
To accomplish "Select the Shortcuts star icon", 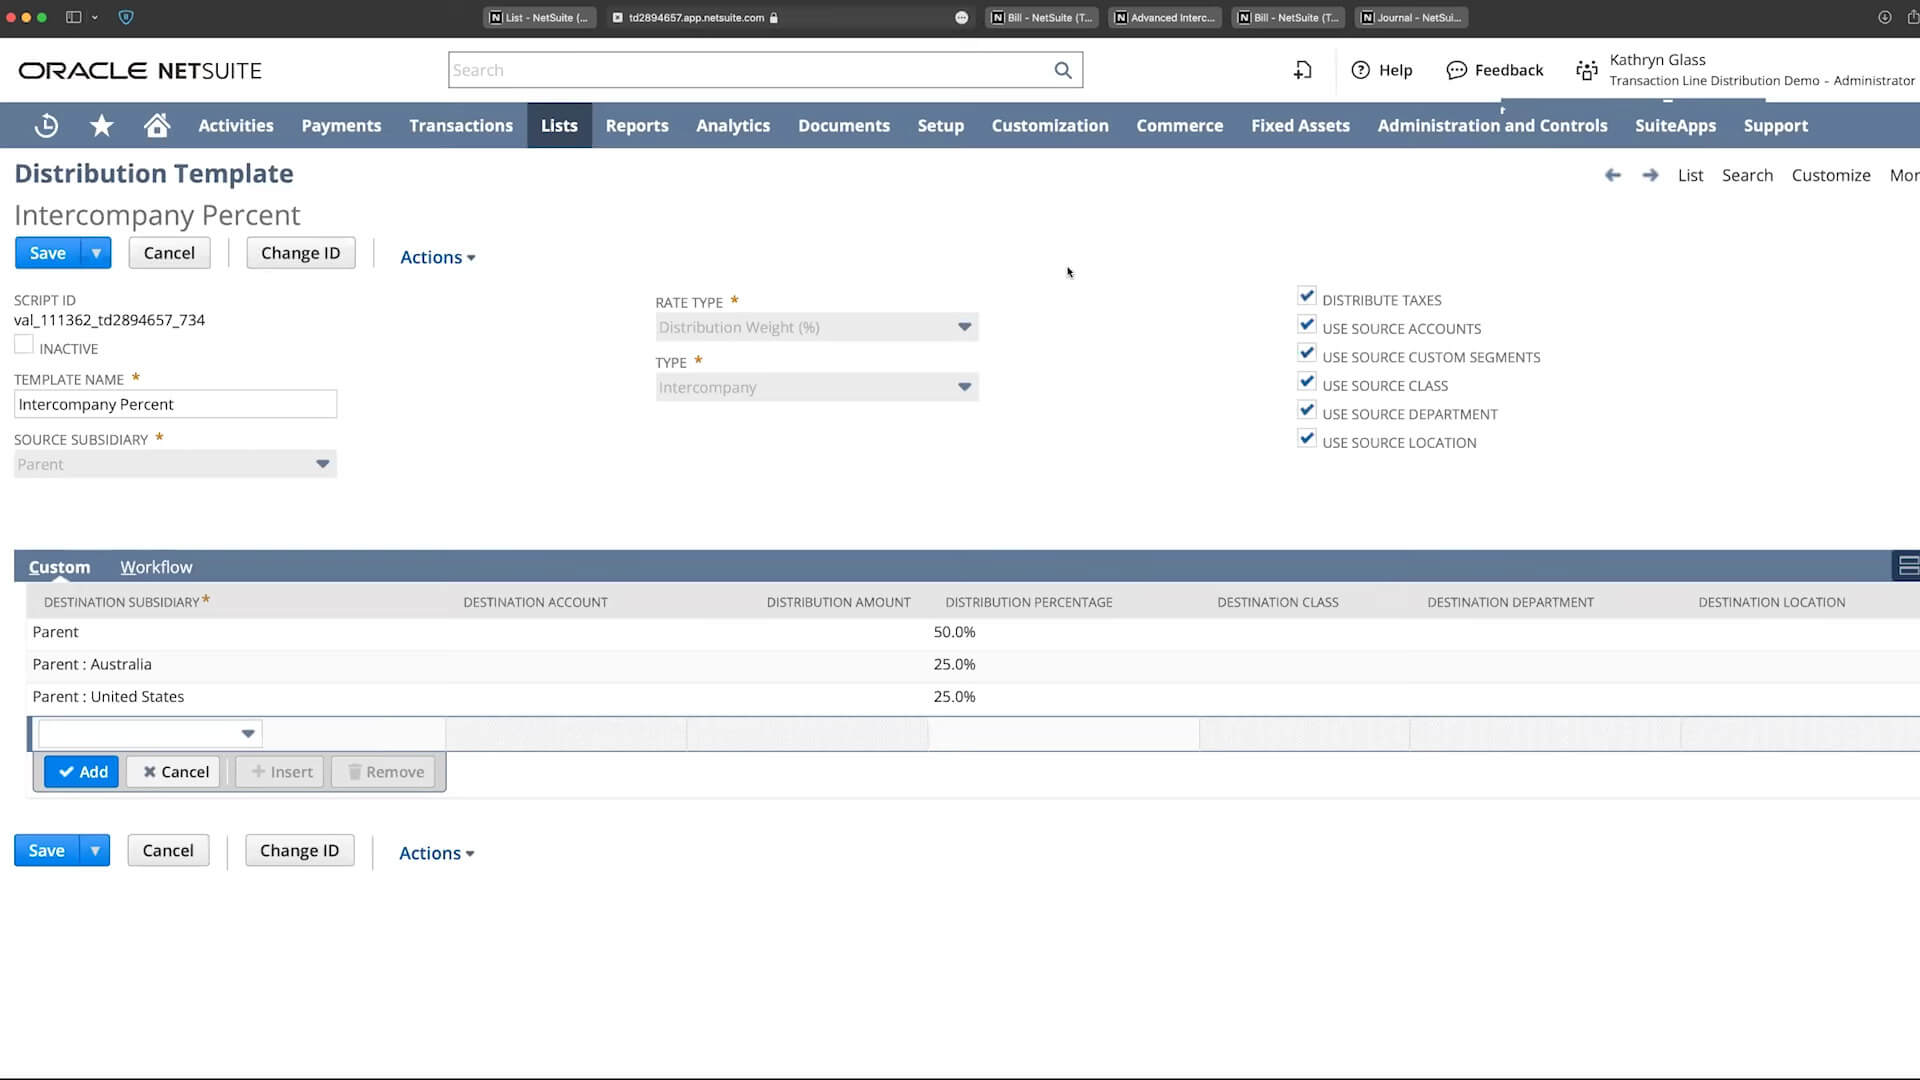I will [x=101, y=125].
